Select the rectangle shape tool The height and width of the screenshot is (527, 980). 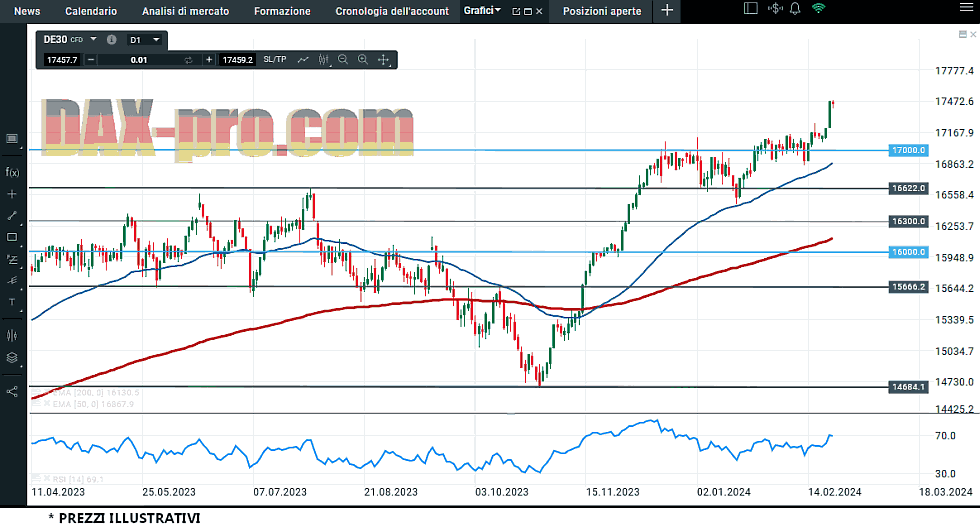[x=12, y=238]
